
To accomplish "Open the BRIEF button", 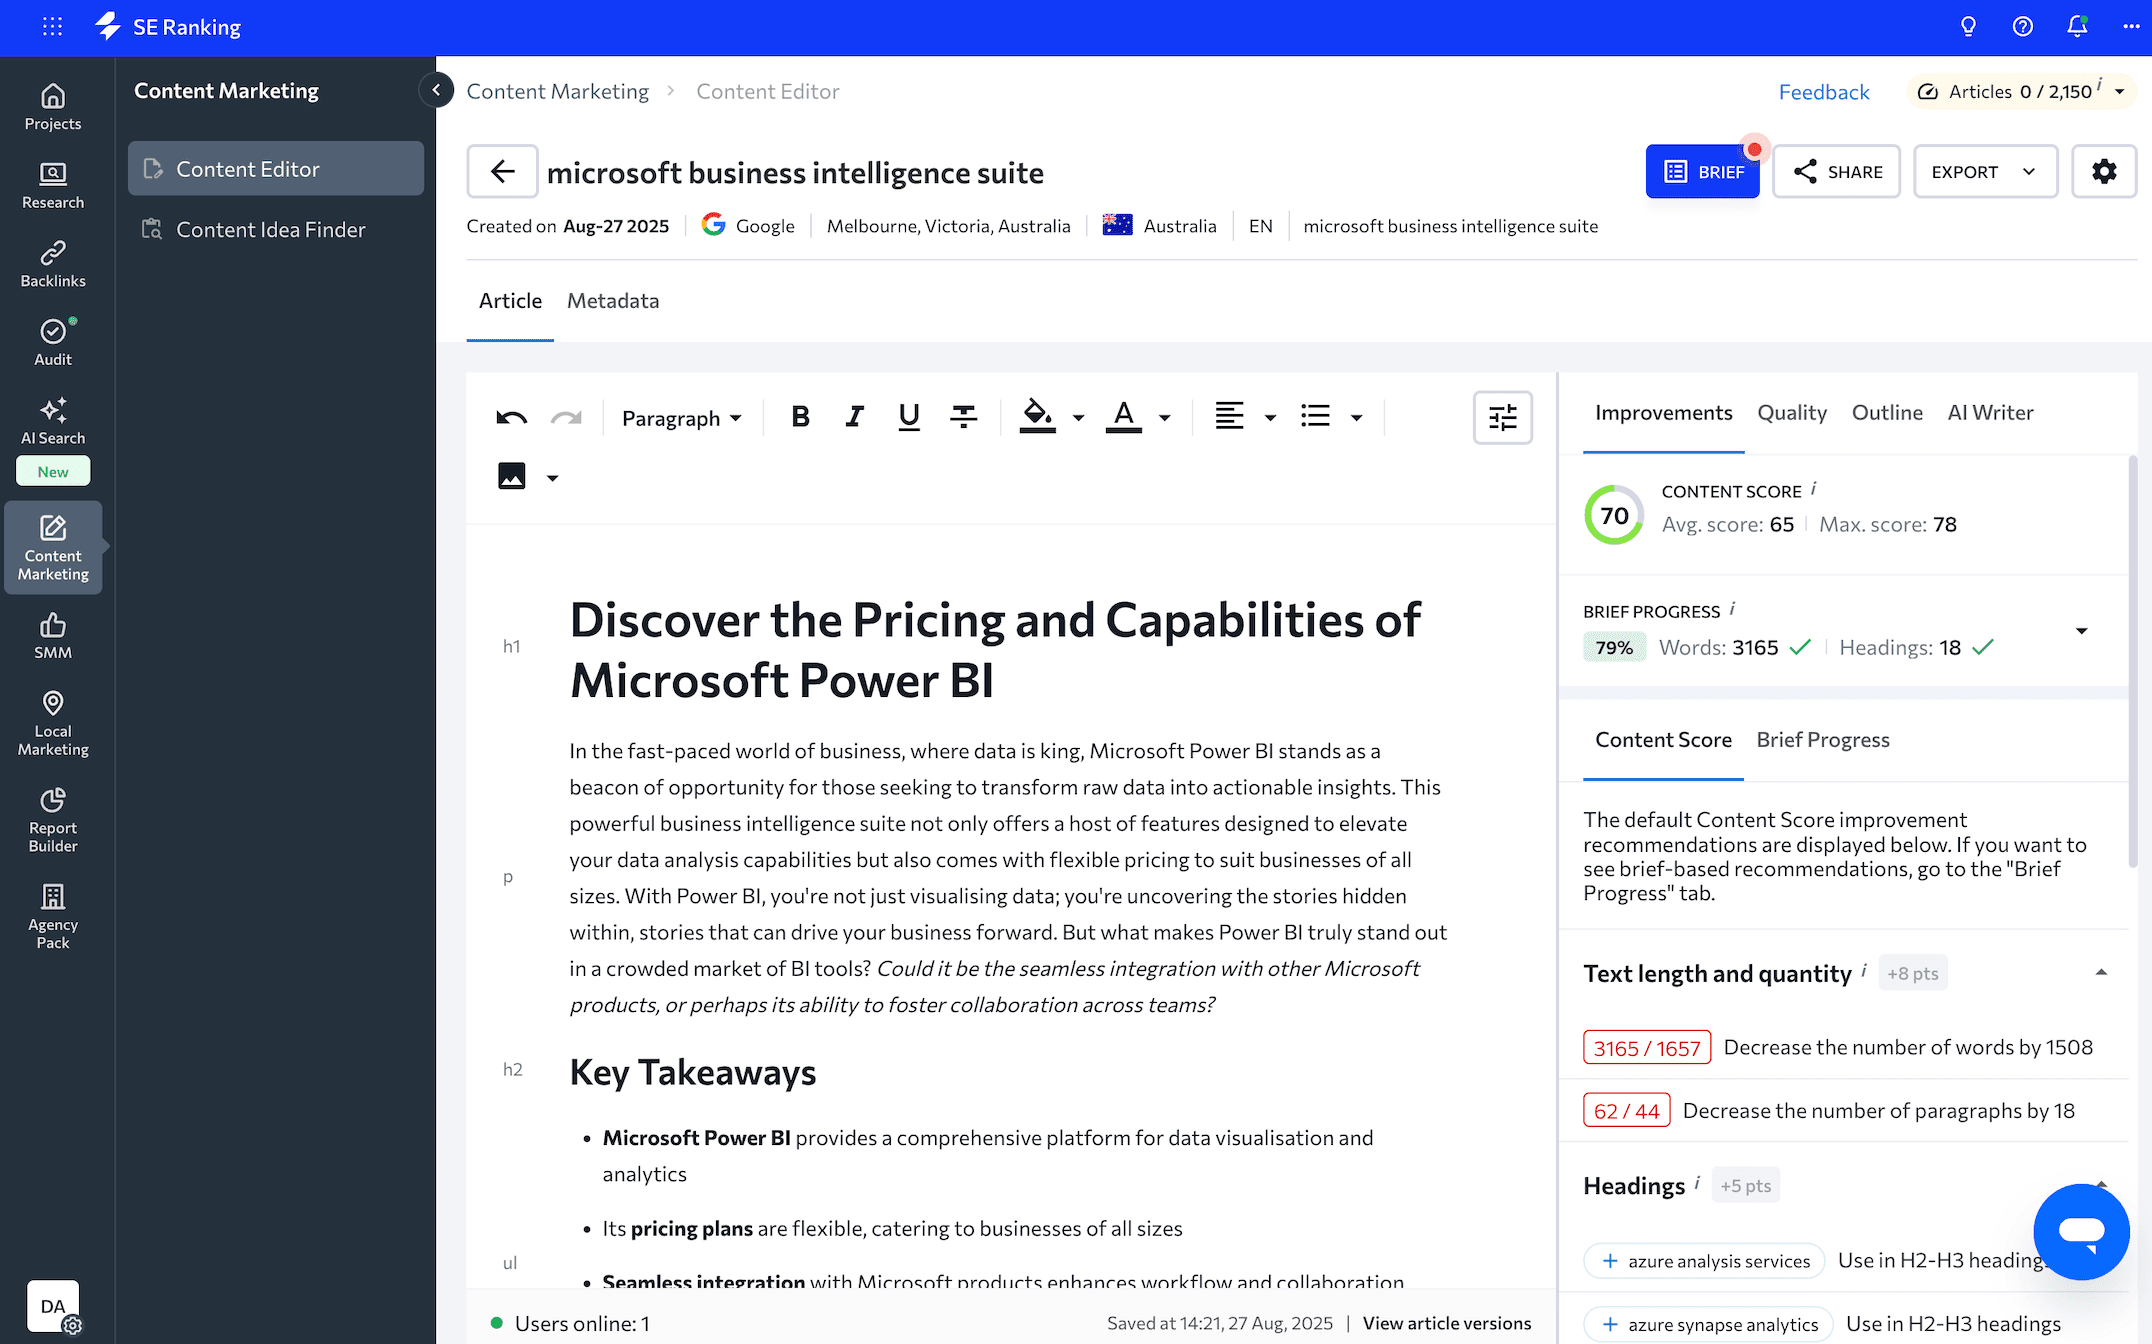I will [1702, 171].
